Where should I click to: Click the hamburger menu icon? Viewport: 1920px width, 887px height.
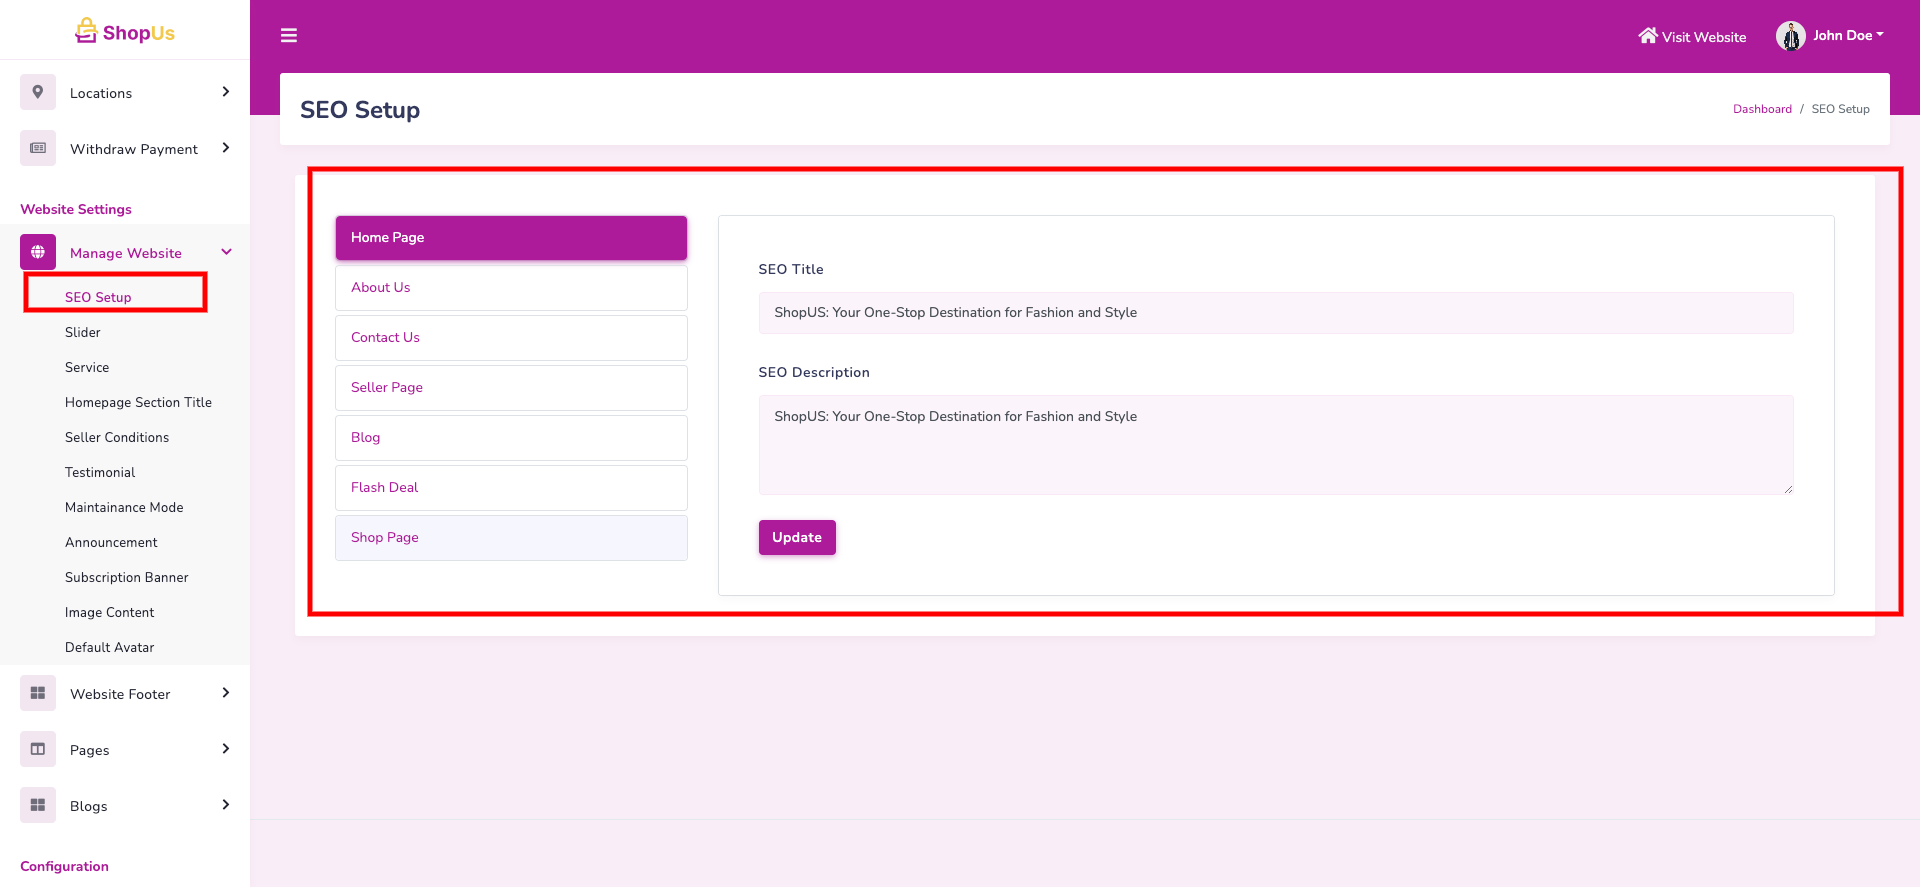(x=289, y=36)
